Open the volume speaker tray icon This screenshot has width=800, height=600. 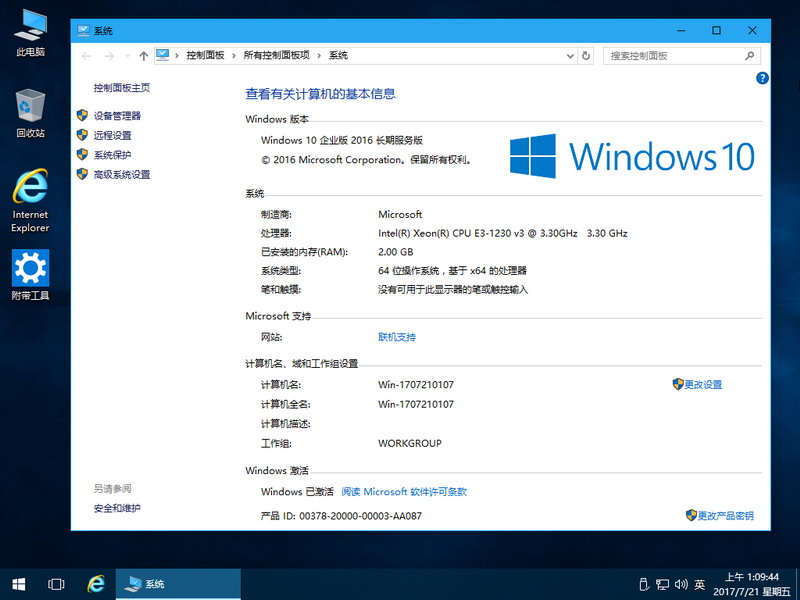click(x=681, y=584)
